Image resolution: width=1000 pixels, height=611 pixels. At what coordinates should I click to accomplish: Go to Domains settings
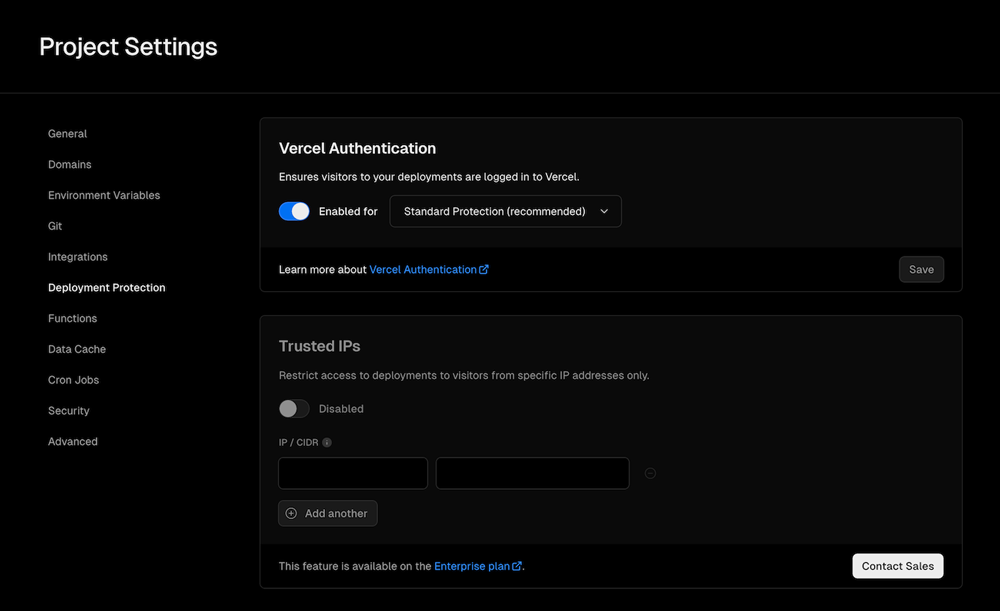click(x=70, y=165)
